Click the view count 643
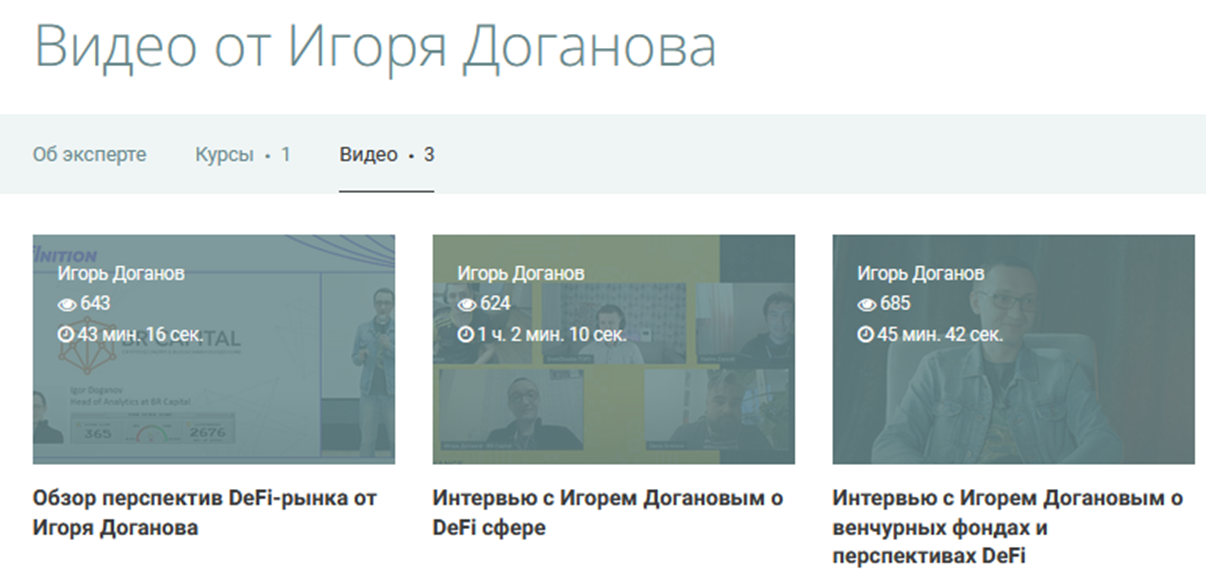This screenshot has height=588, width=1206. tap(94, 304)
